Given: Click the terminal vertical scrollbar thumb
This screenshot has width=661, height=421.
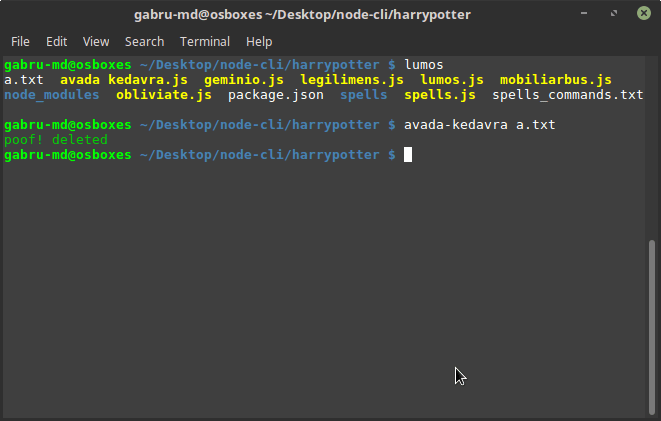Looking at the screenshot, I should (652, 327).
